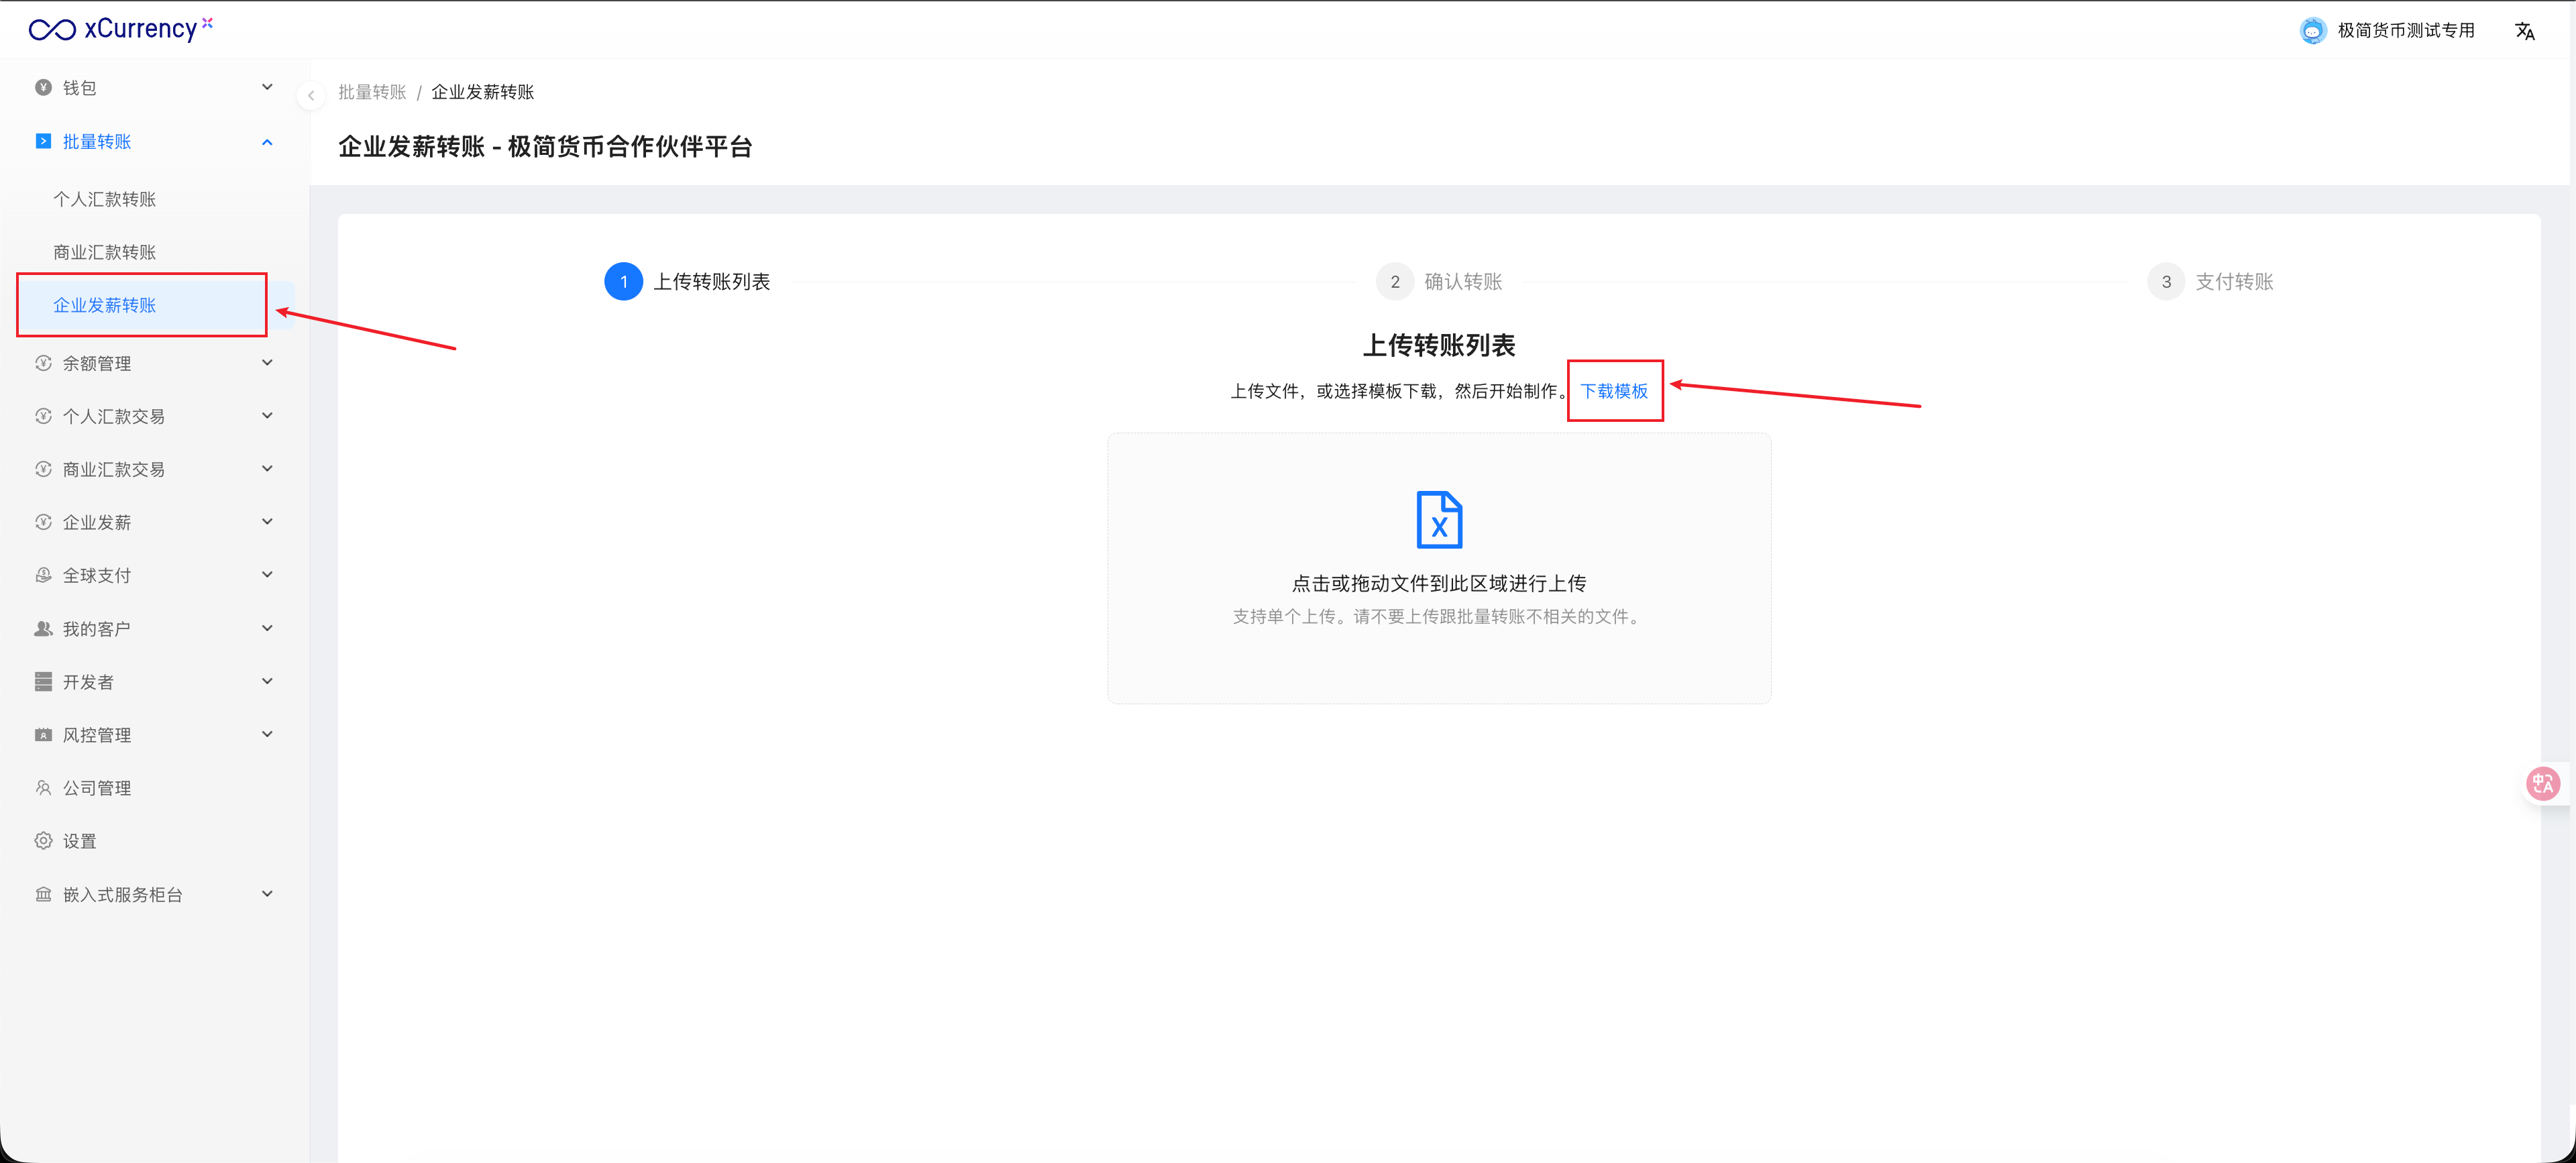The height and width of the screenshot is (1163, 2576).
Task: Click the 公司管理 icon in sidebar
Action: coord(43,788)
